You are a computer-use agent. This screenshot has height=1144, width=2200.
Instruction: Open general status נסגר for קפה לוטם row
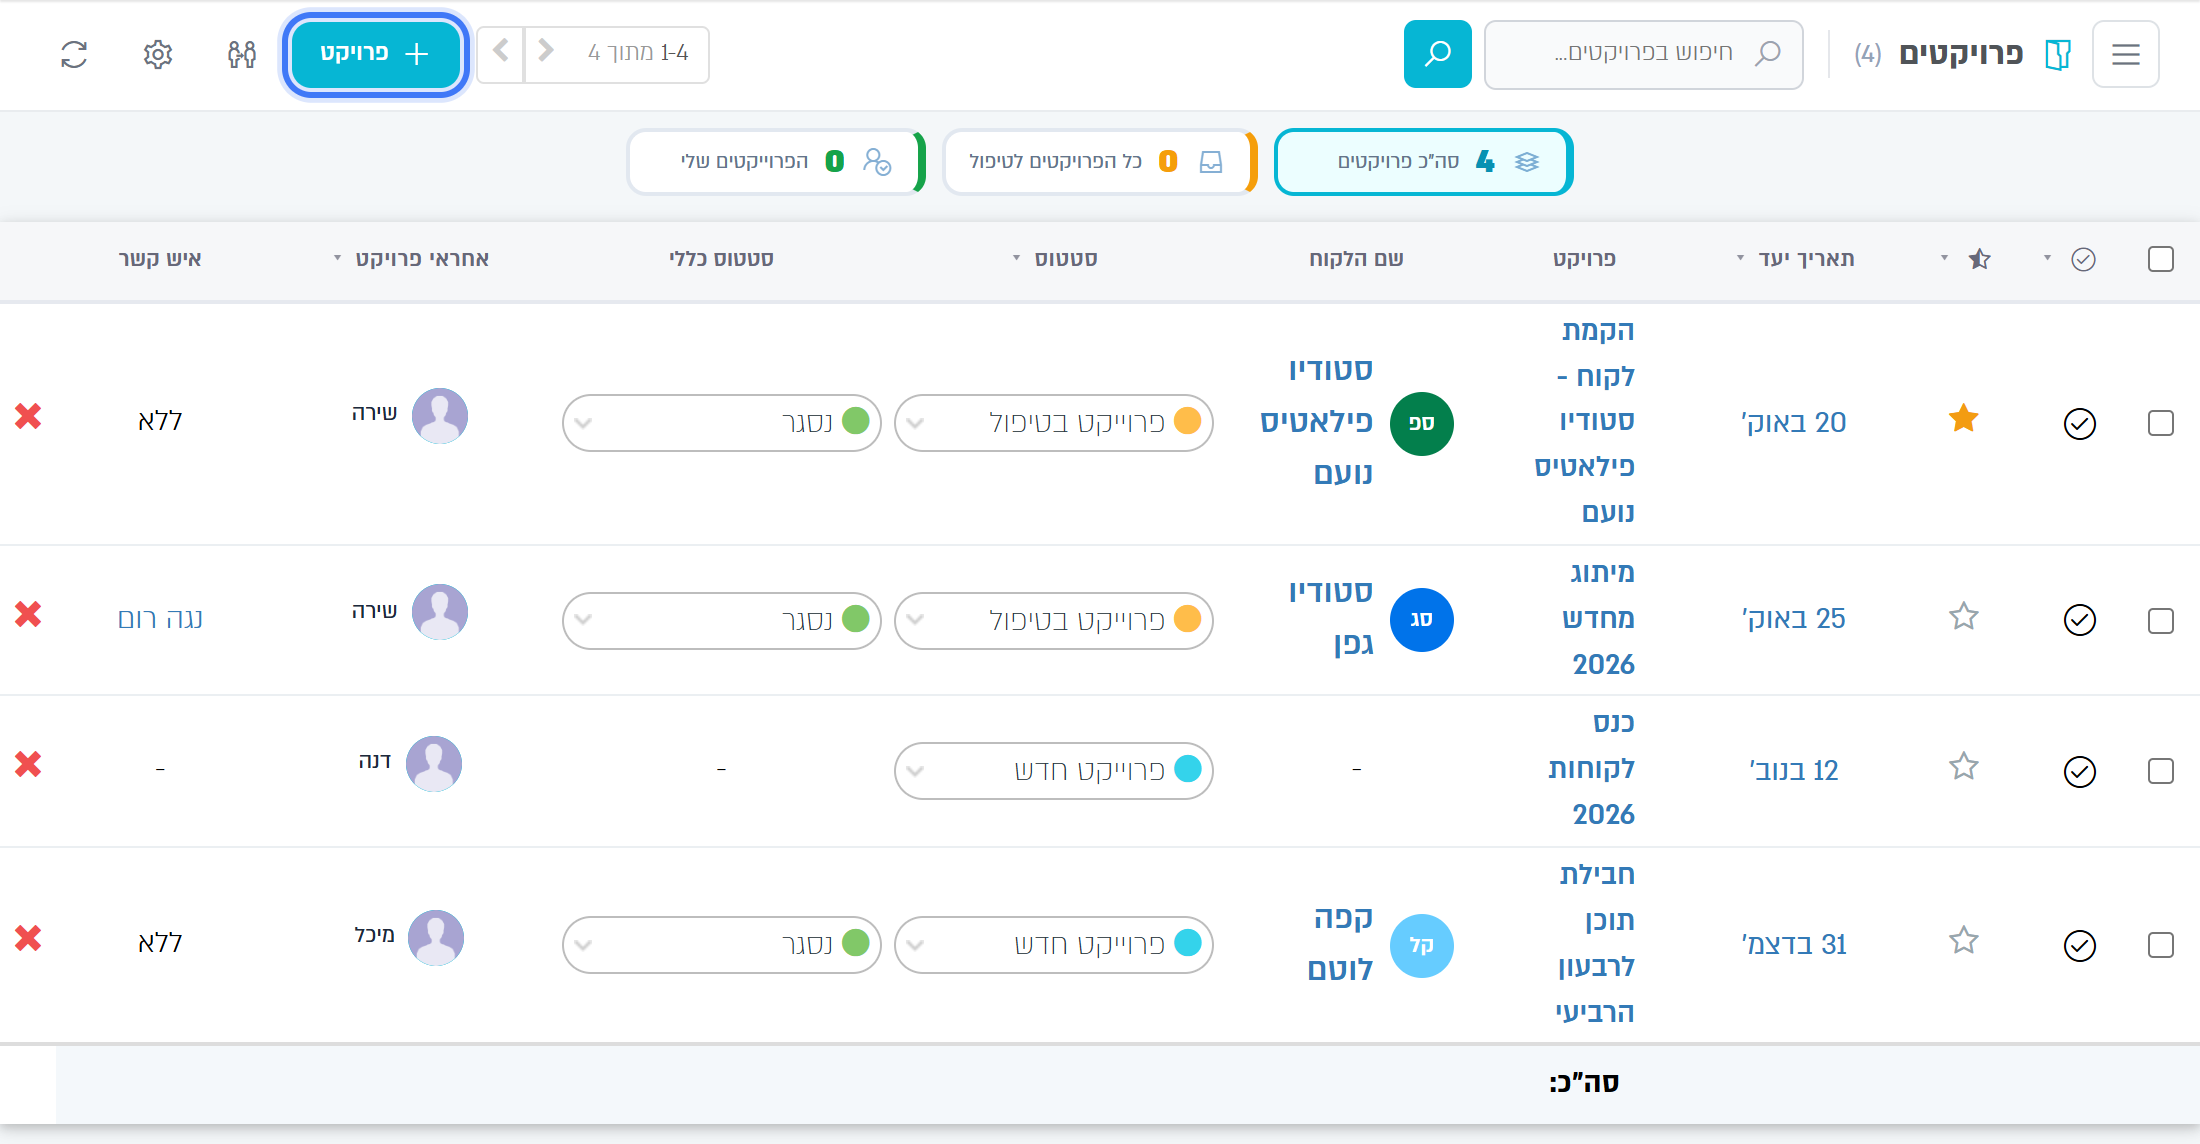click(722, 945)
